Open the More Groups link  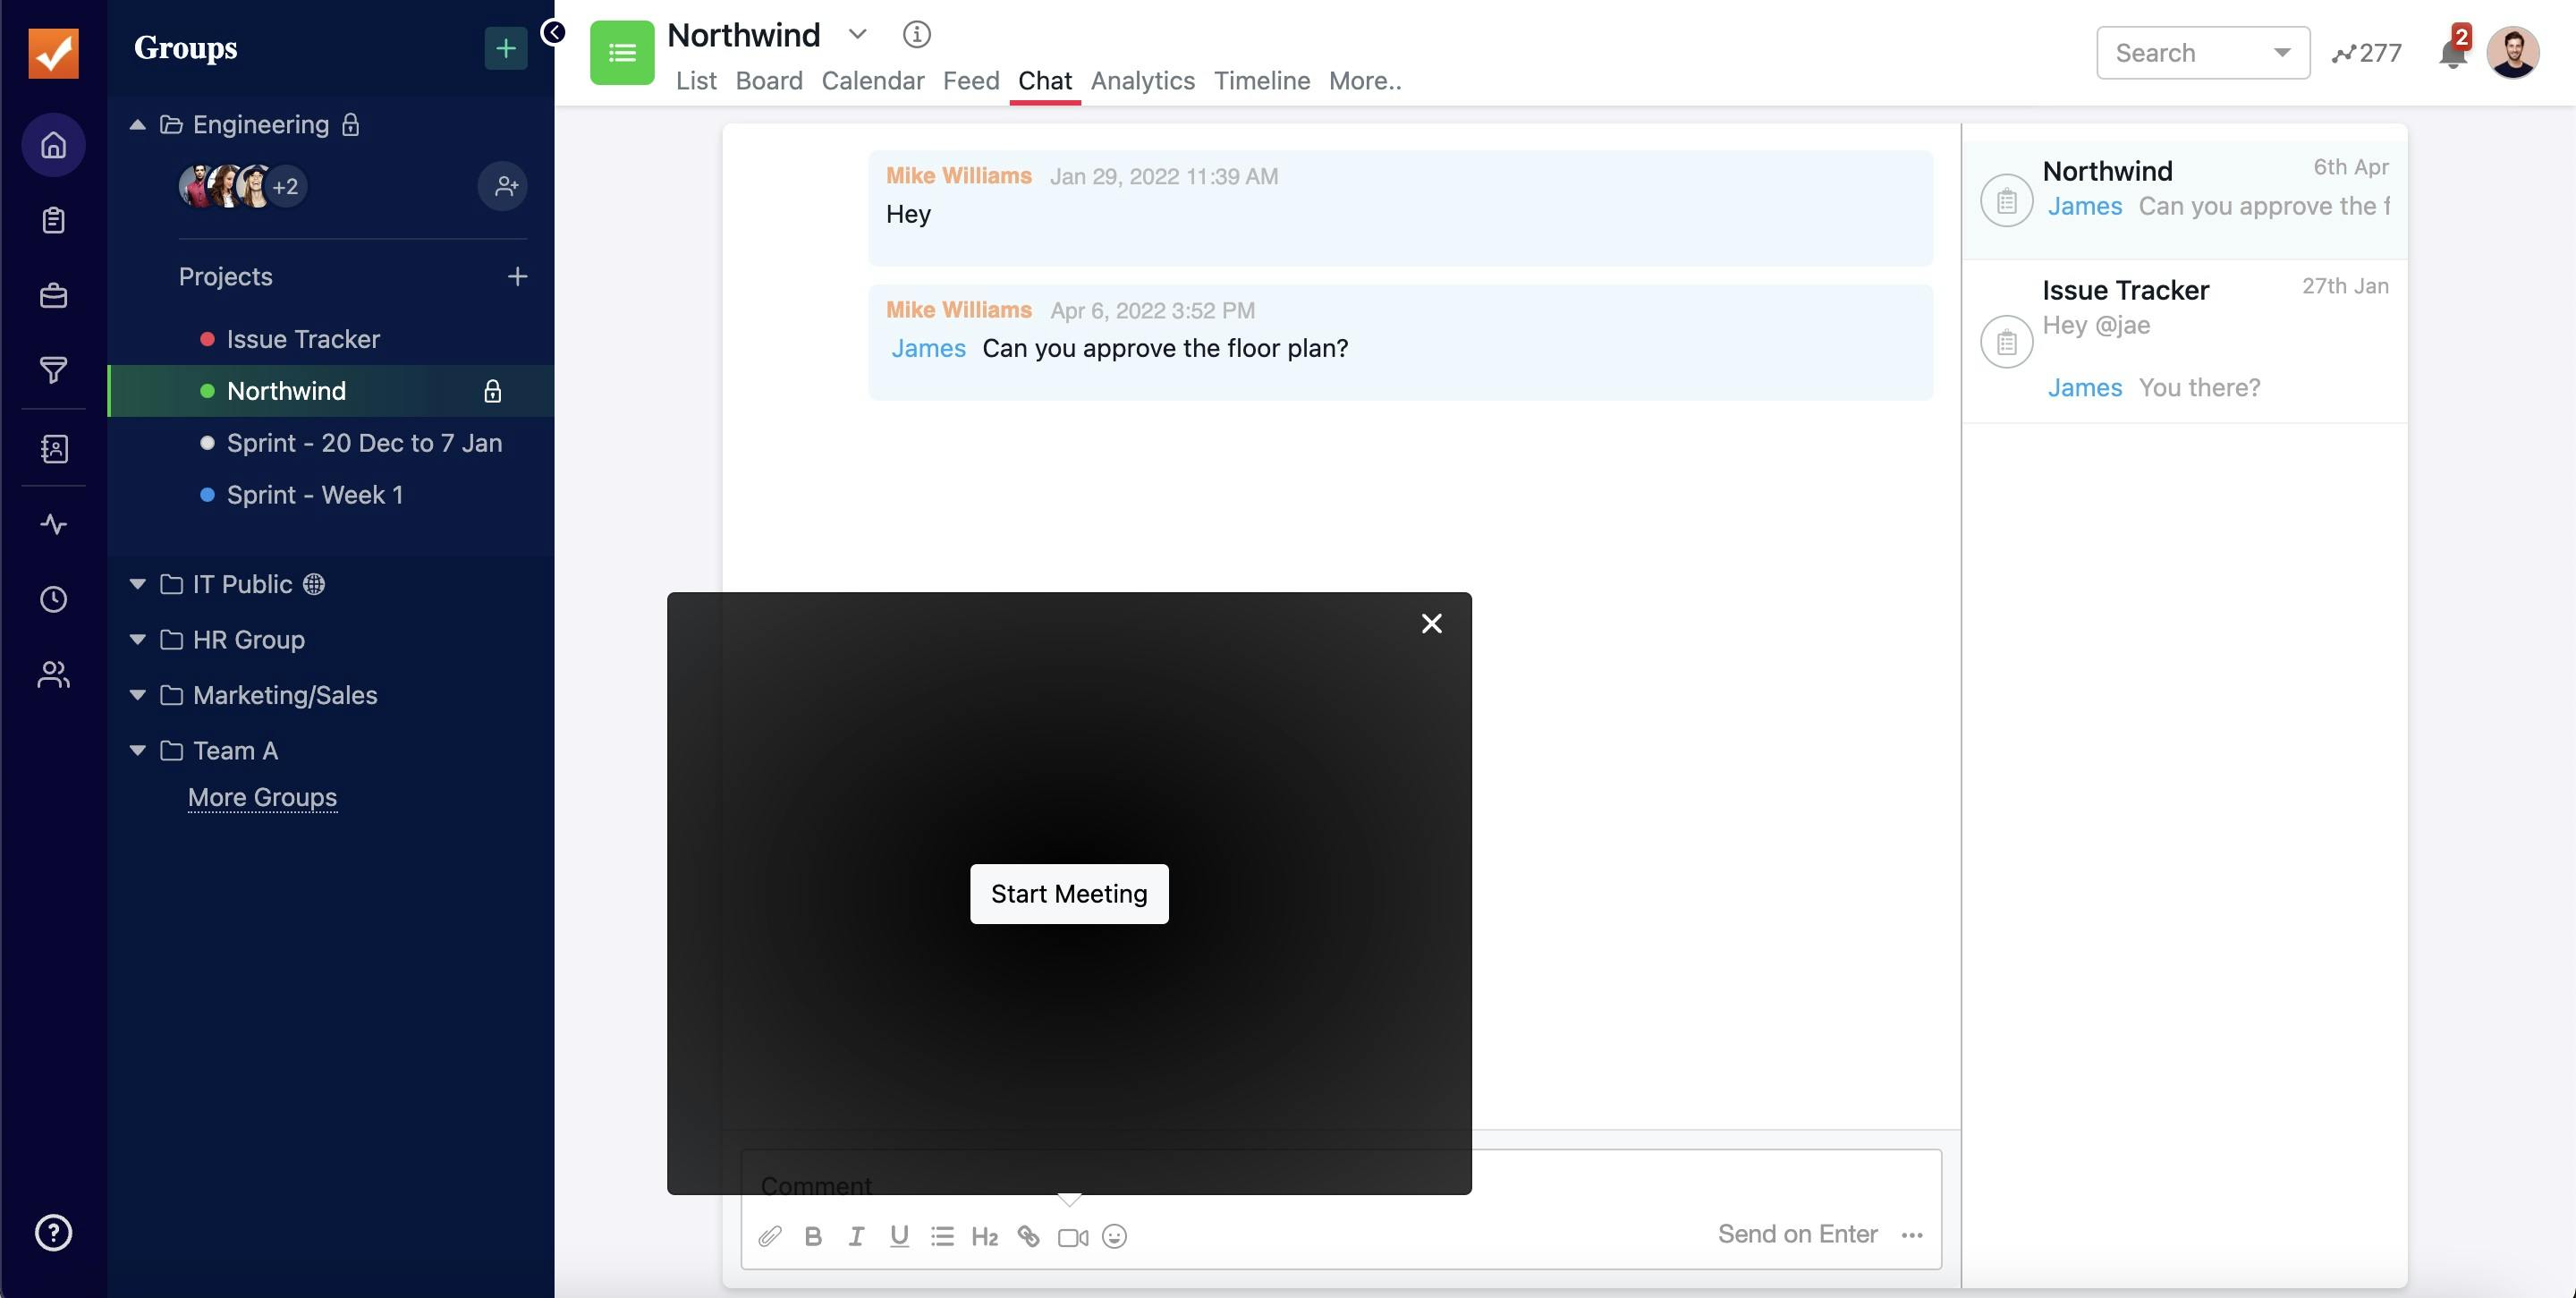coord(262,798)
